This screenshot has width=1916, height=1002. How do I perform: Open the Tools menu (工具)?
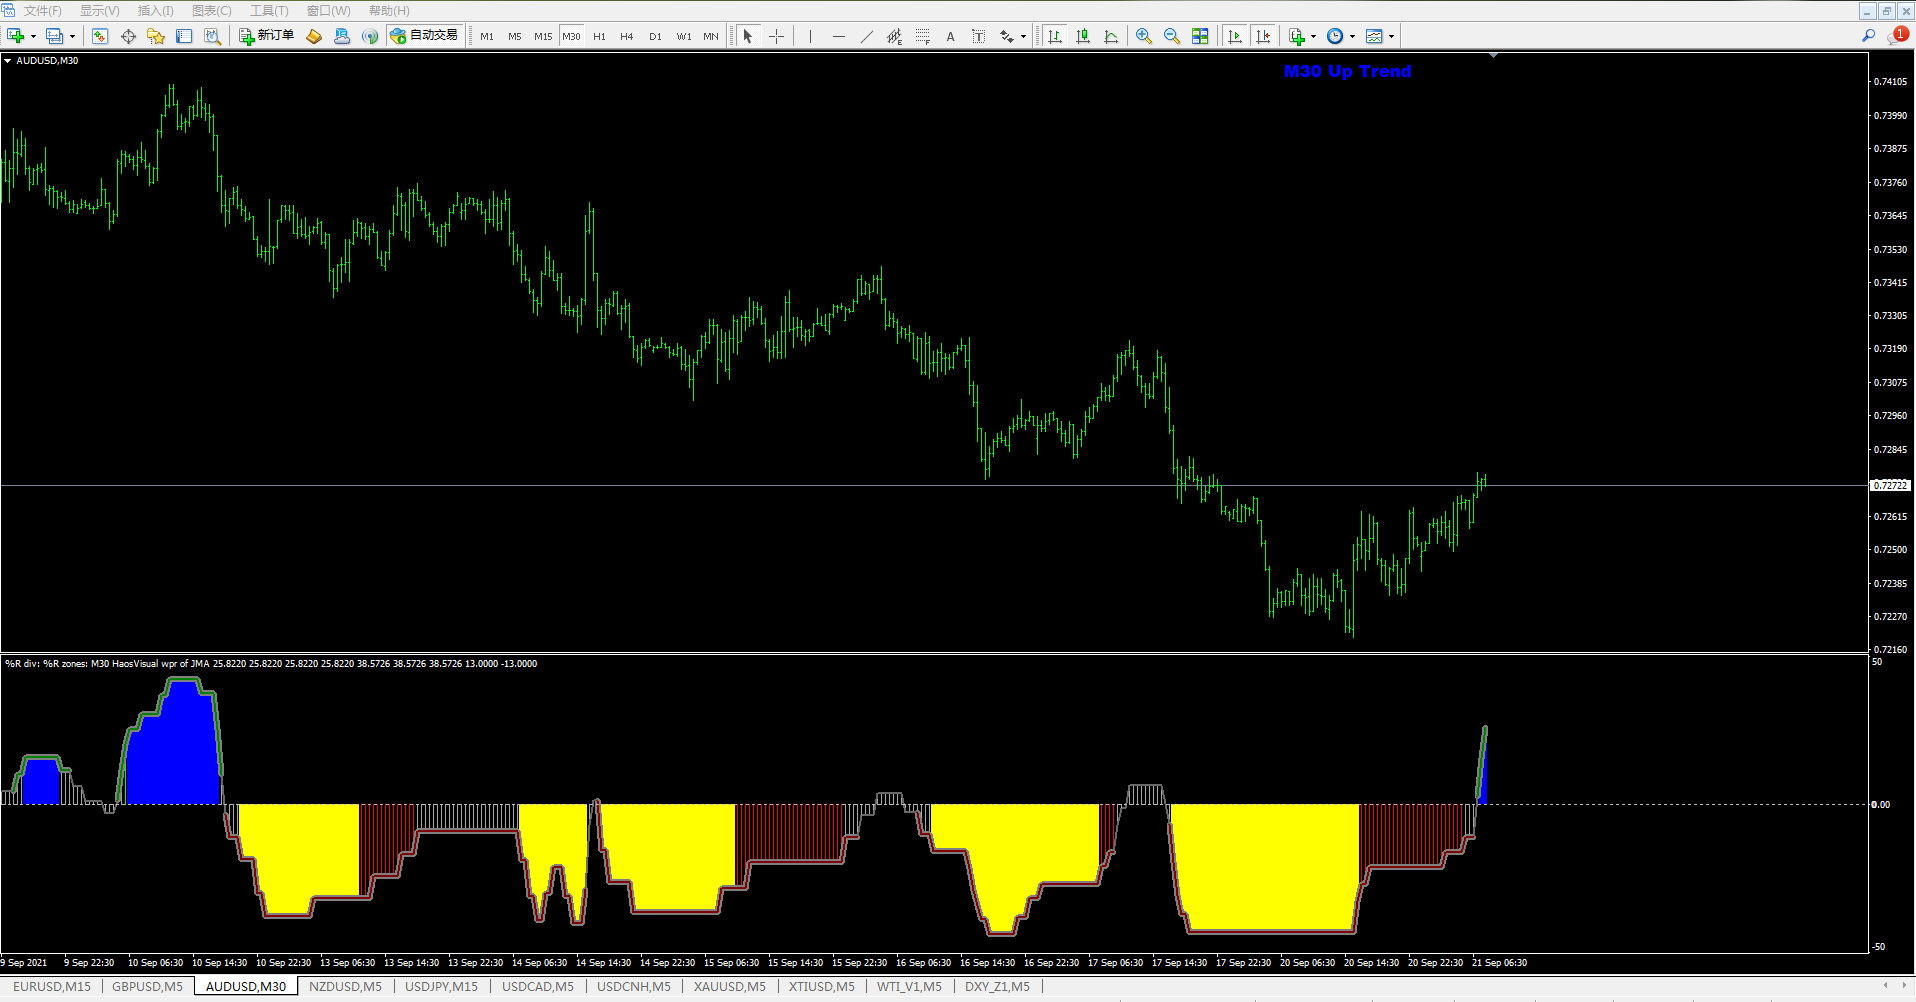tap(269, 11)
